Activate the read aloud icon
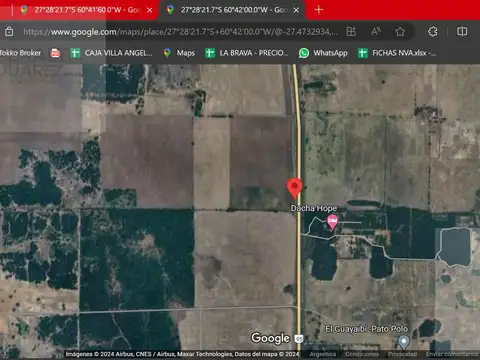480x360 pixels. pyautogui.click(x=376, y=32)
